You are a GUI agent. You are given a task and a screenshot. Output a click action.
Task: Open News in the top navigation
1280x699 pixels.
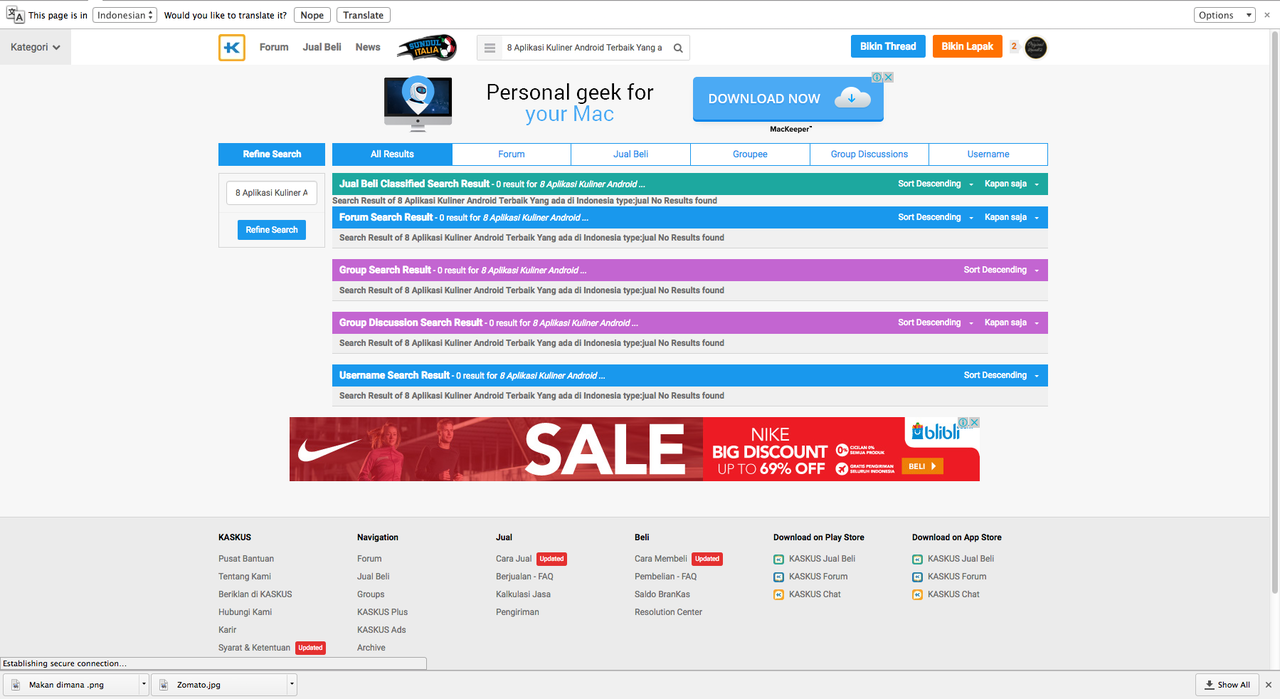pyautogui.click(x=368, y=47)
